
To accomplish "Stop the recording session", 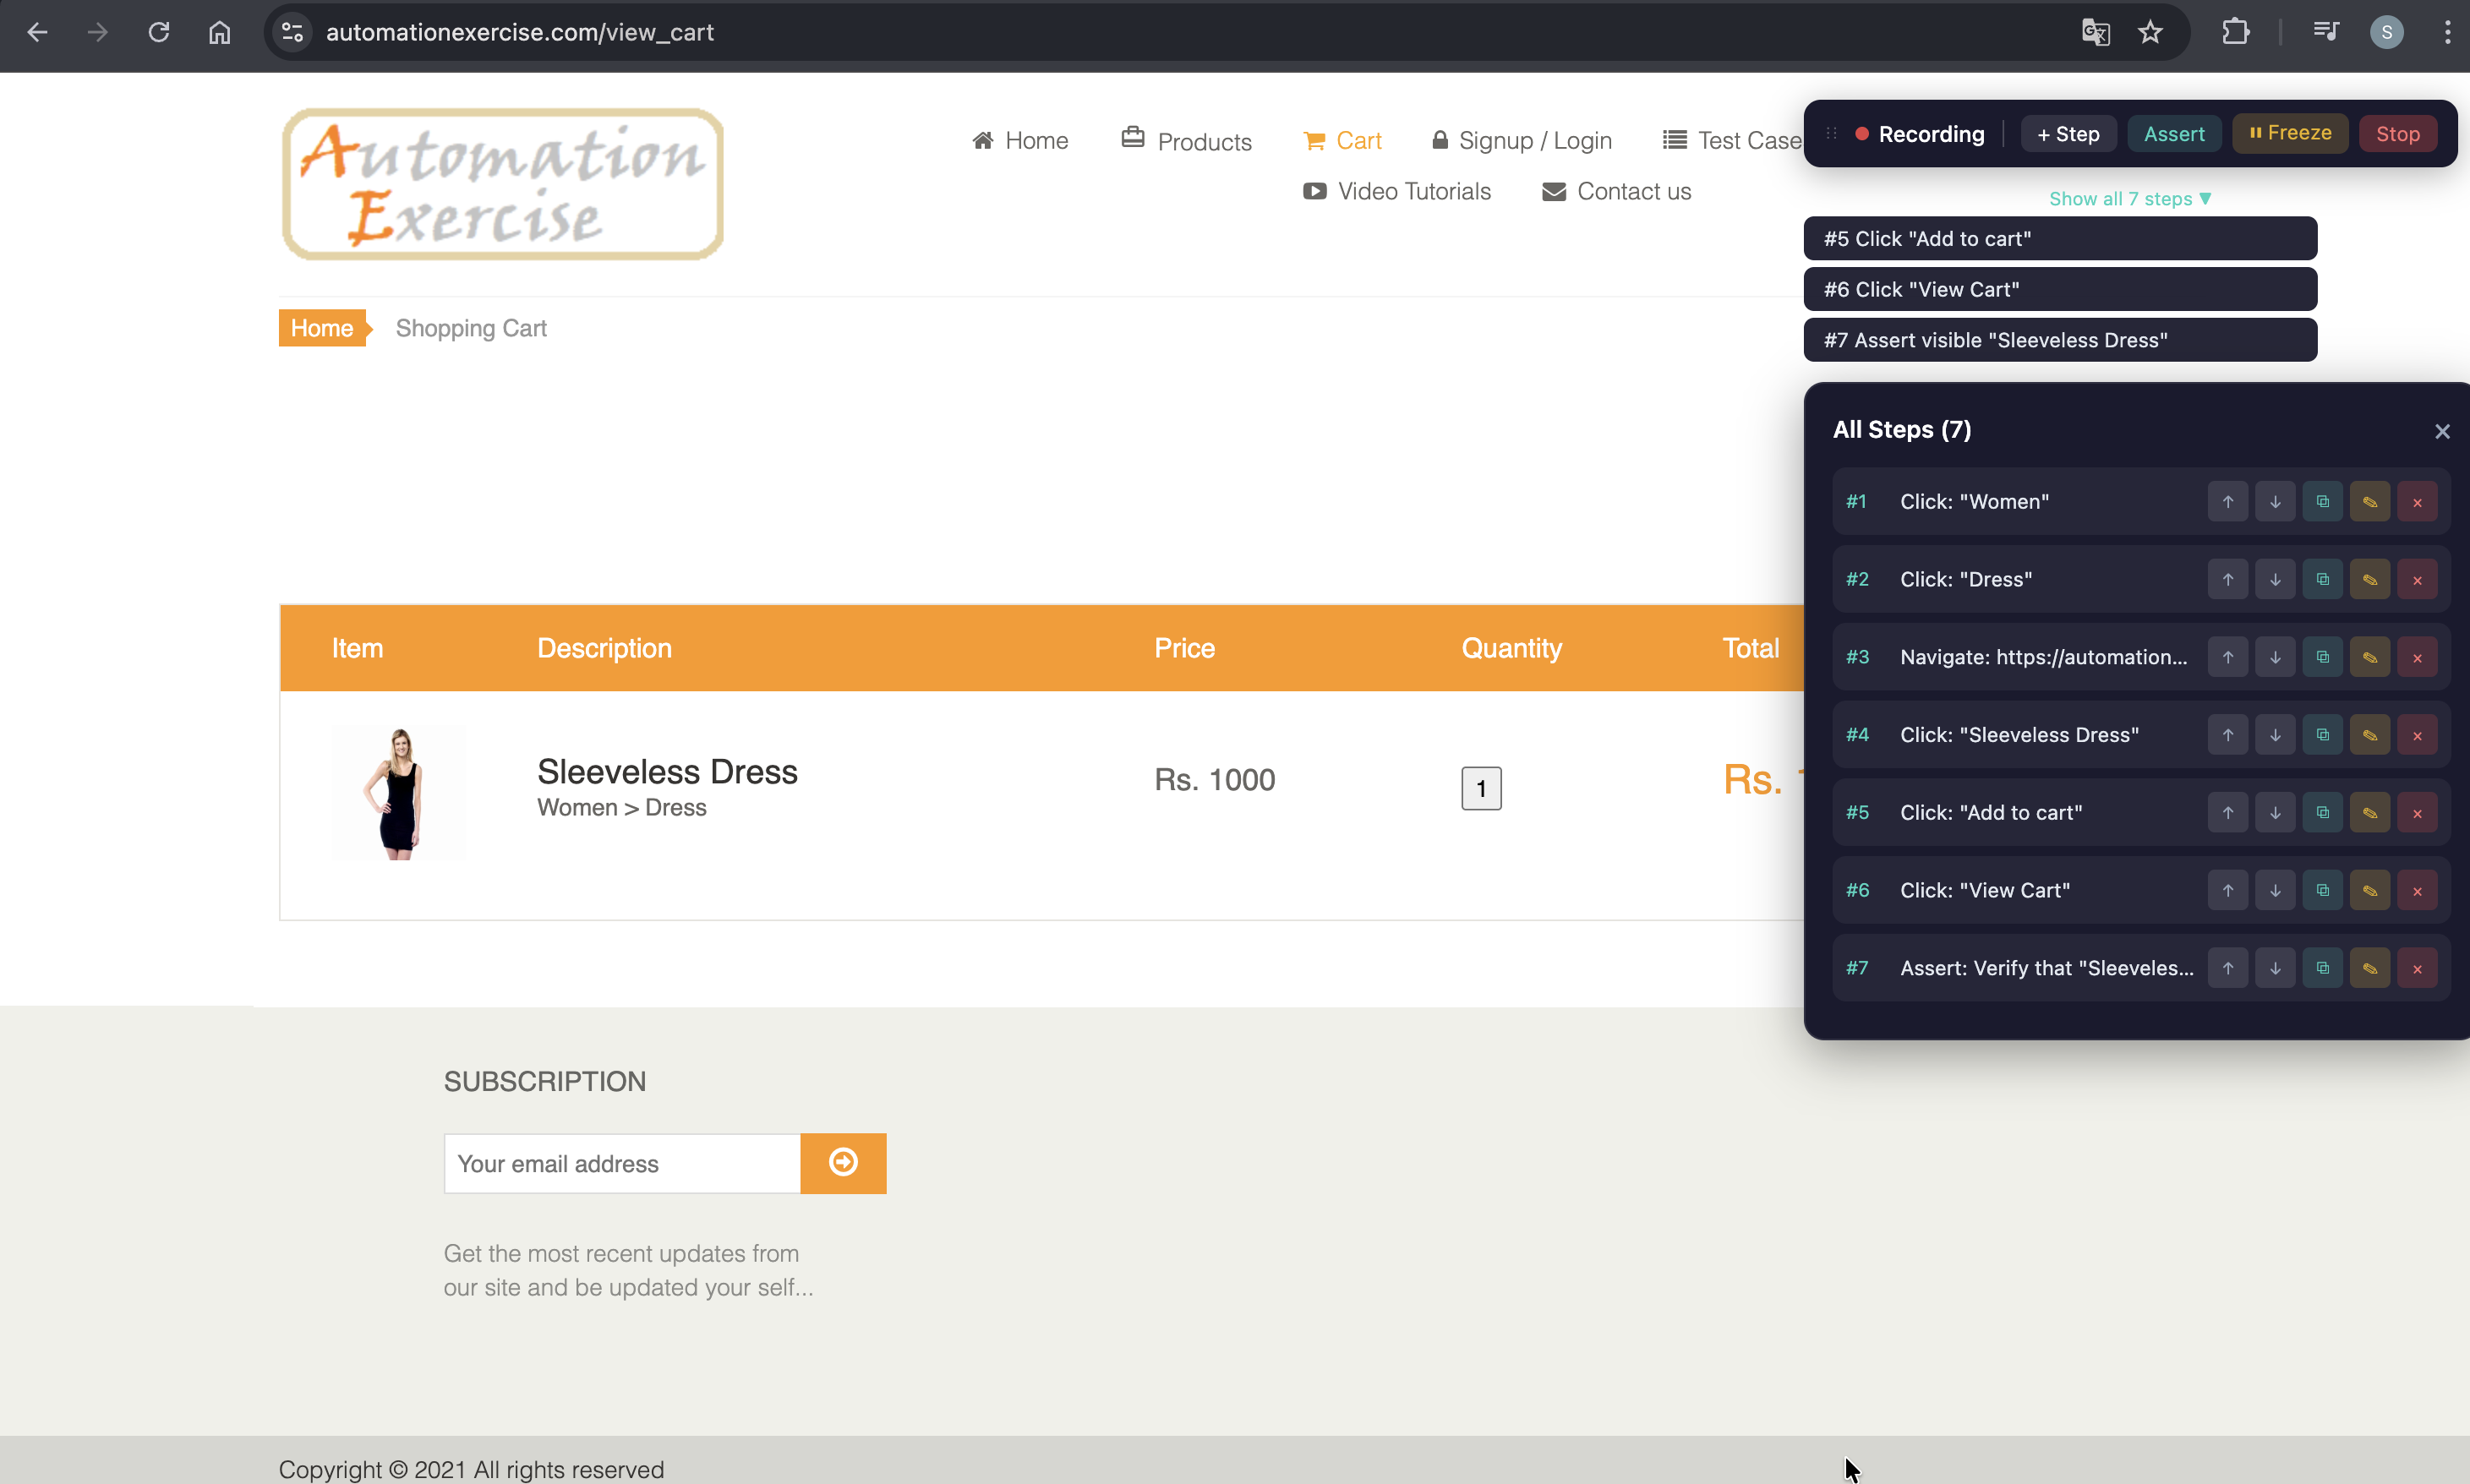I will click(x=2396, y=134).
